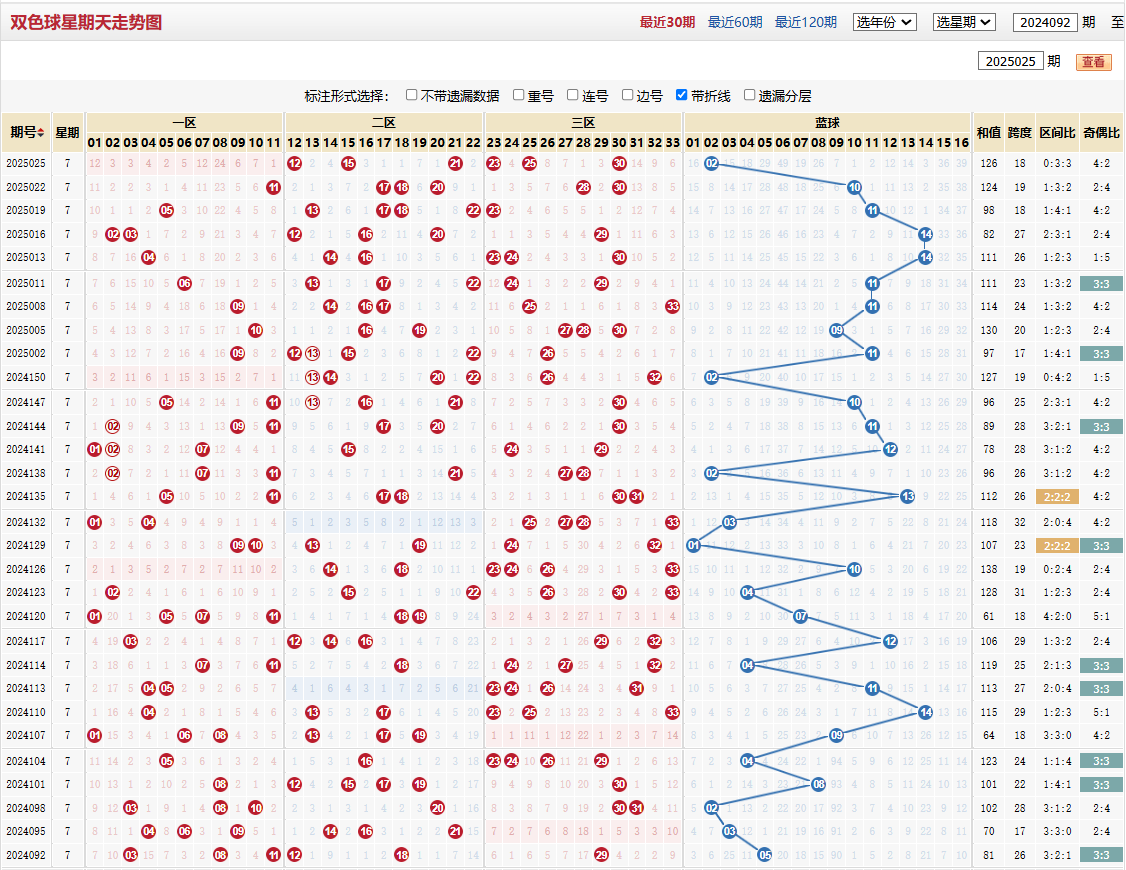This screenshot has width=1126, height=870.
Task: Click 5:1 odd-even ratio in row 2024120
Action: 1102,617
